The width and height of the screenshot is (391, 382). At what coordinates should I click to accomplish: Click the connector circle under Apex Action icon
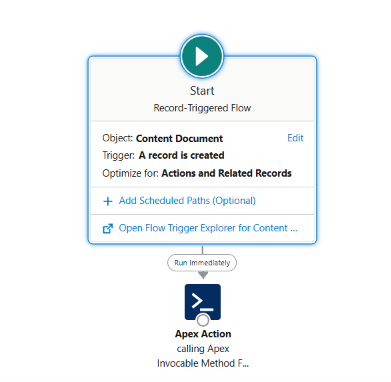pyautogui.click(x=203, y=320)
